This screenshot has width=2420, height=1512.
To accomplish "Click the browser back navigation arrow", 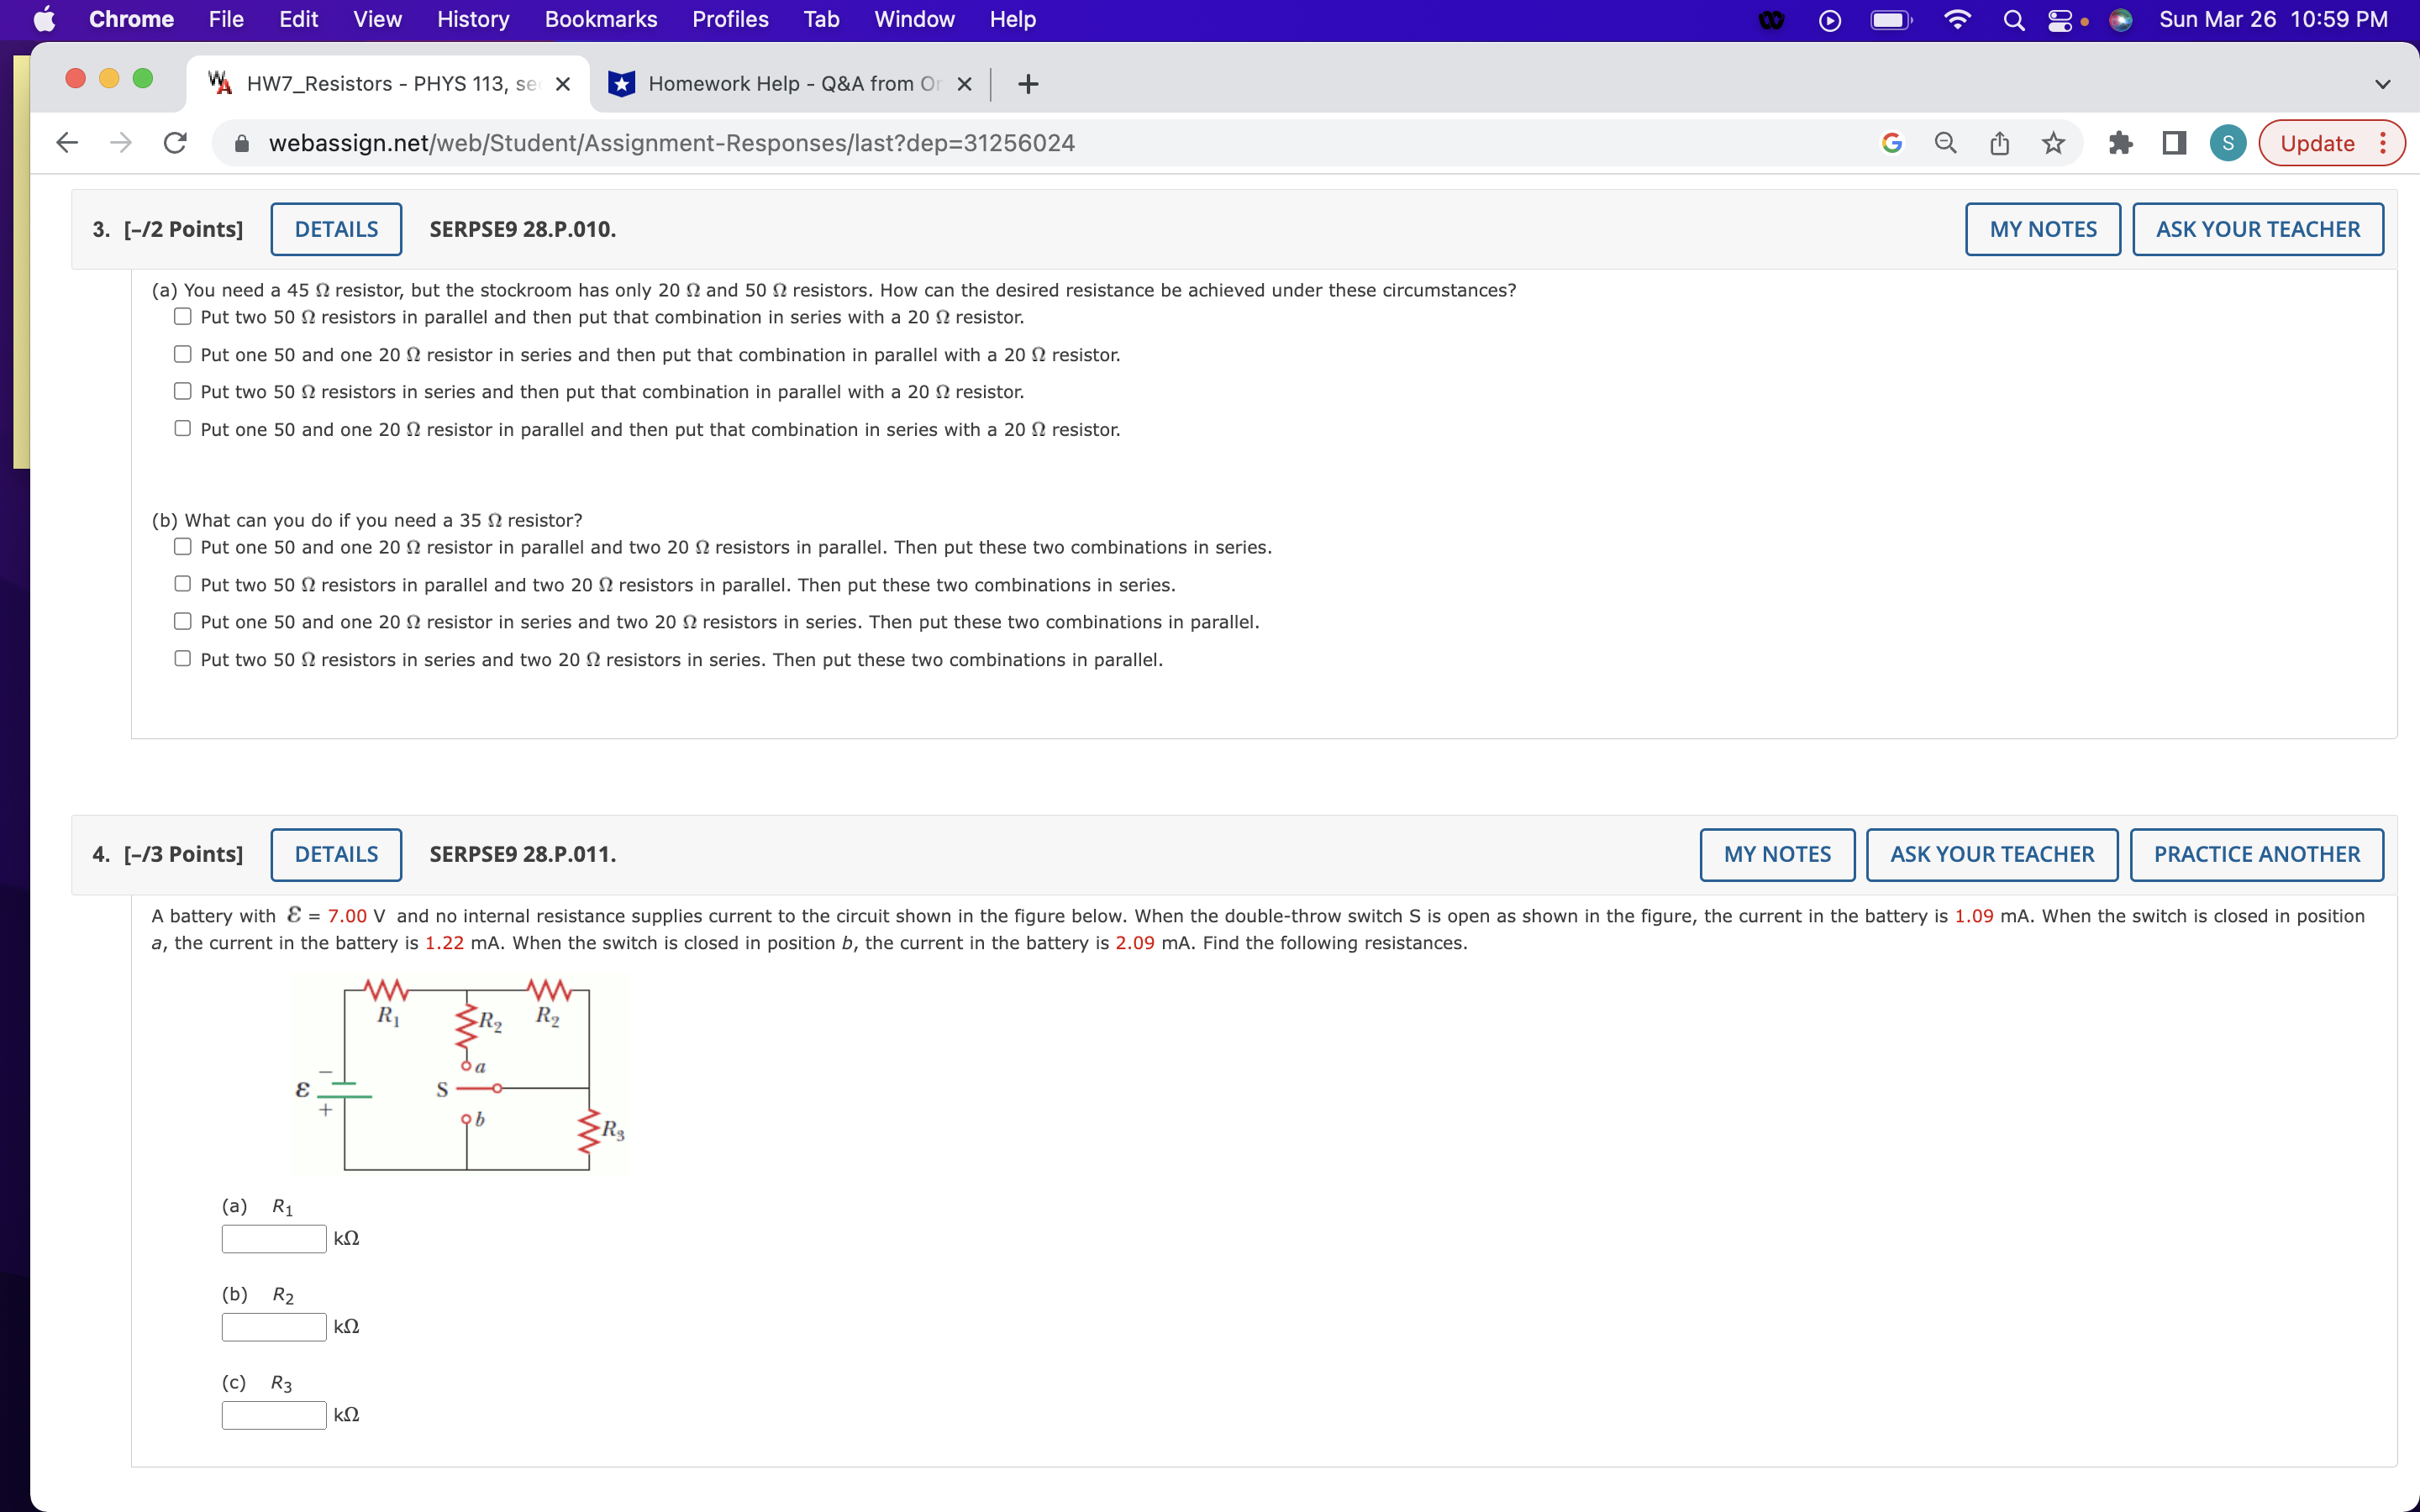I will (66, 143).
